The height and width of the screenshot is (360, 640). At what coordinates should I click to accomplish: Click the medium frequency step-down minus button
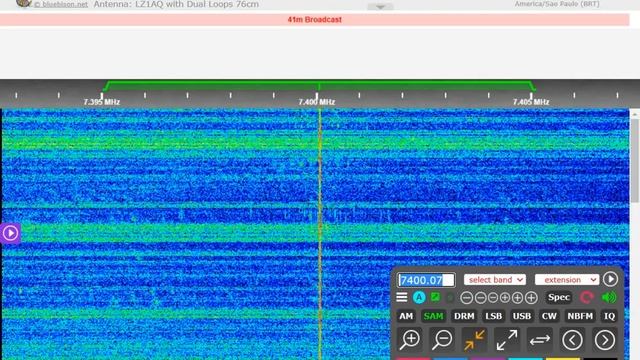pyautogui.click(x=480, y=298)
